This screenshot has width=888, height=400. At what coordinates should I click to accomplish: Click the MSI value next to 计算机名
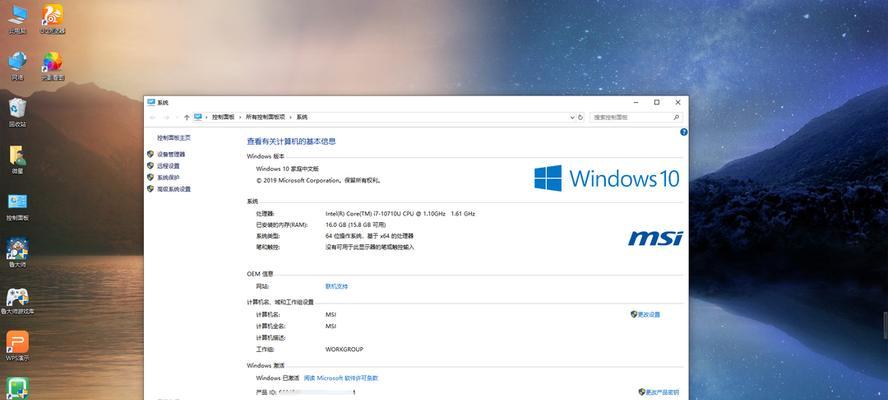331,314
